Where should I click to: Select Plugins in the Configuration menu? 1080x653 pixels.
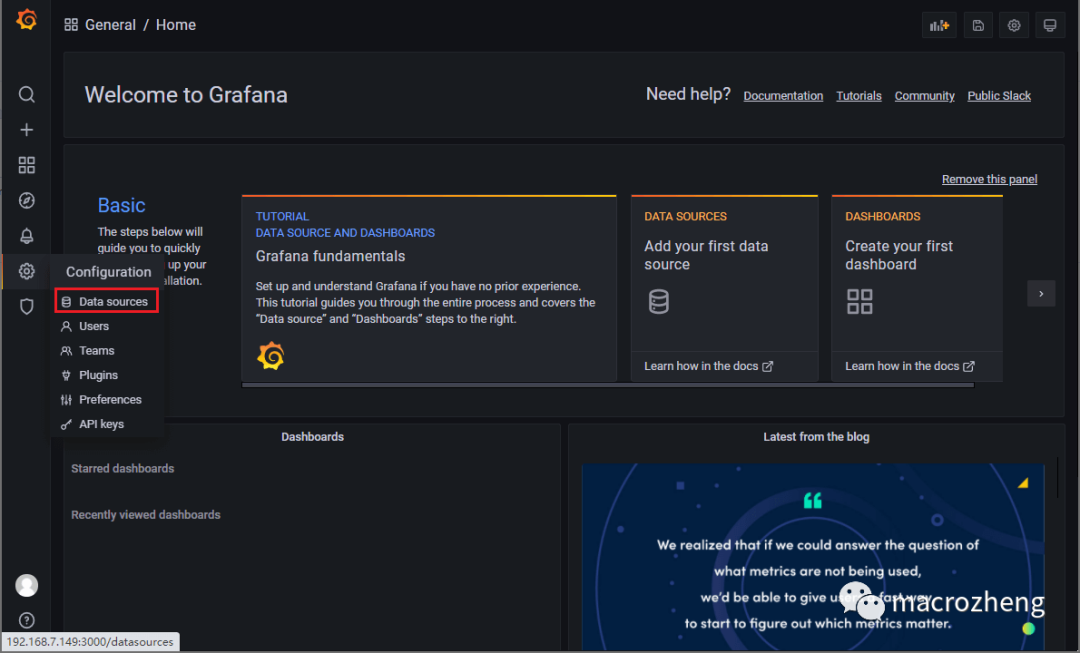(98, 375)
